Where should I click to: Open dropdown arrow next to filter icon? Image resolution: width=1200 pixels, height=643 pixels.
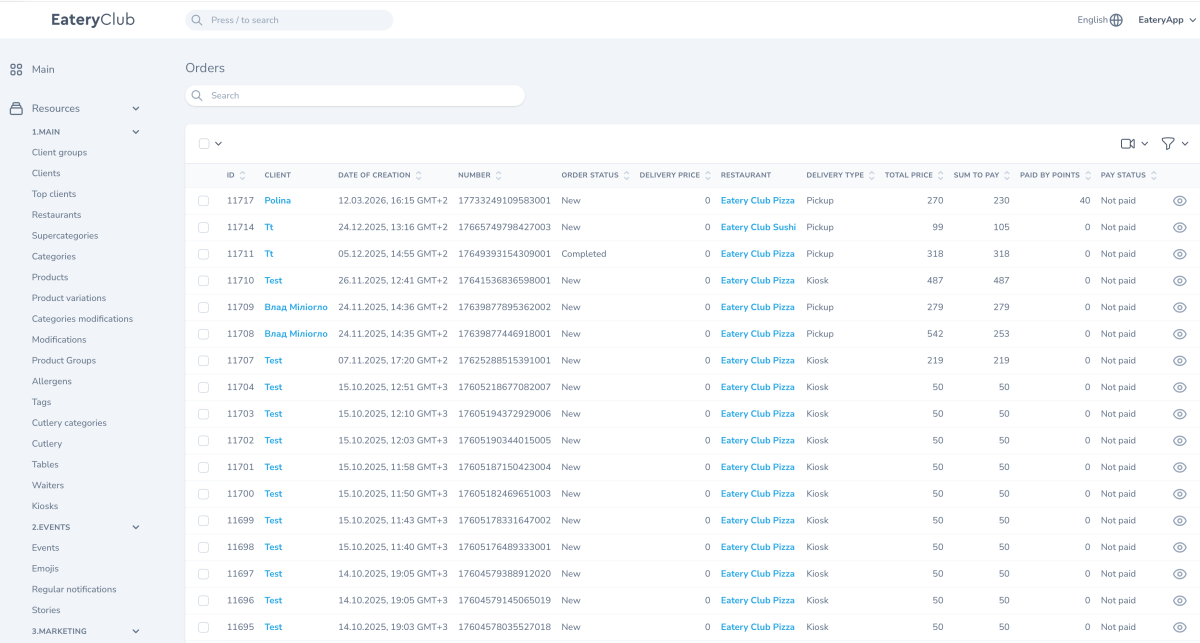(x=1185, y=144)
